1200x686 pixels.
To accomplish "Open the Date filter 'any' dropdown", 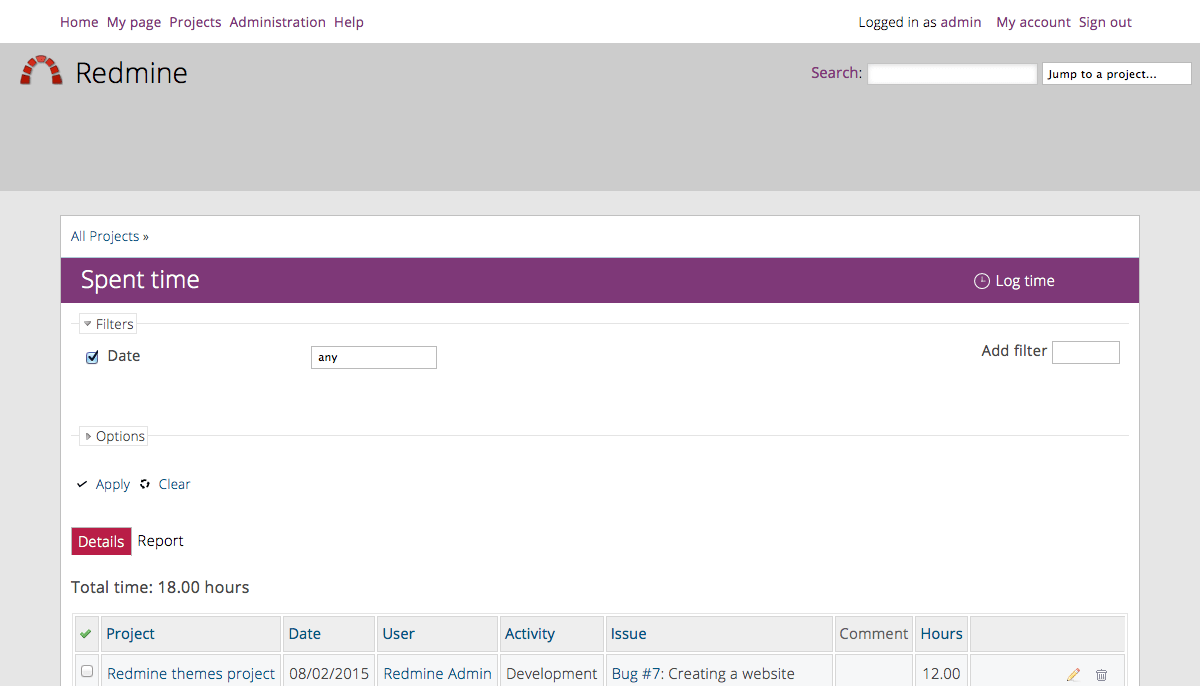I will (x=374, y=357).
